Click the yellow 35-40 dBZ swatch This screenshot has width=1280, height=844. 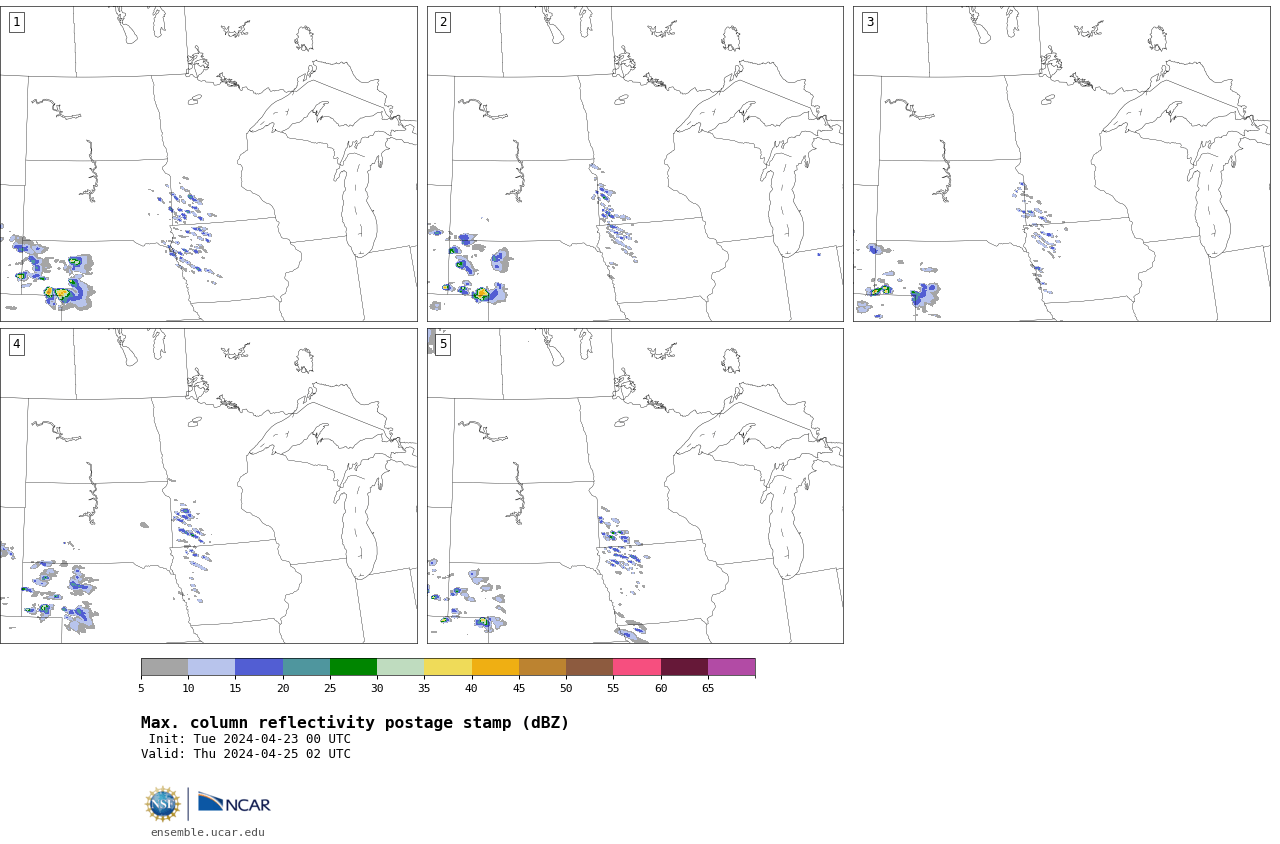pyautogui.click(x=448, y=667)
